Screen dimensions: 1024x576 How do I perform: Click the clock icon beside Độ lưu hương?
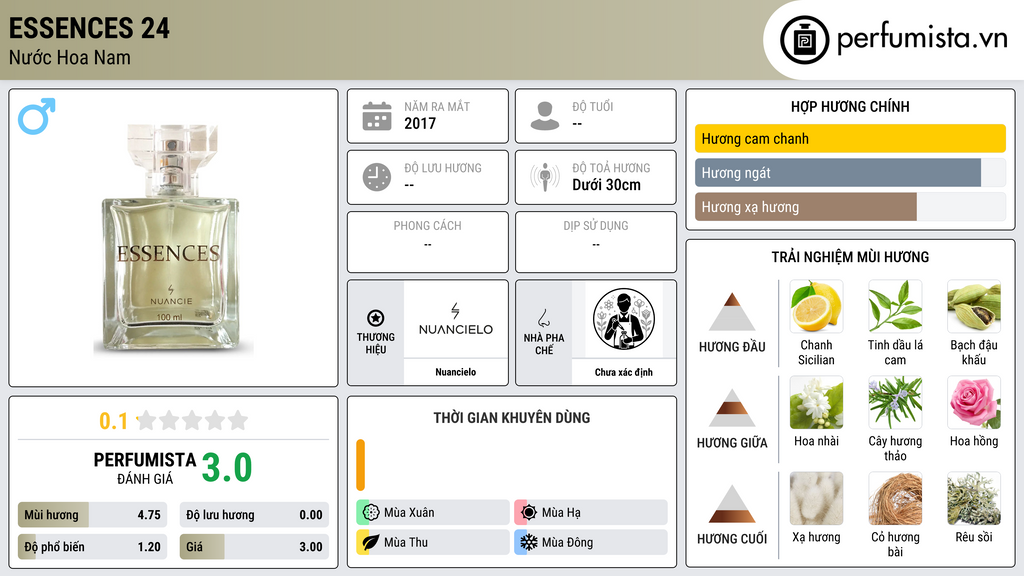(x=377, y=177)
